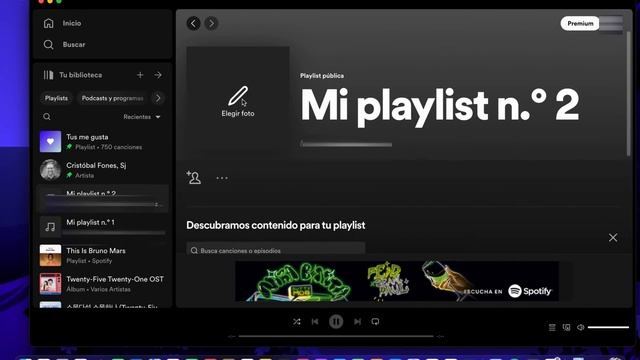
Task: Invite collaborators with add-user icon
Action: tap(193, 178)
